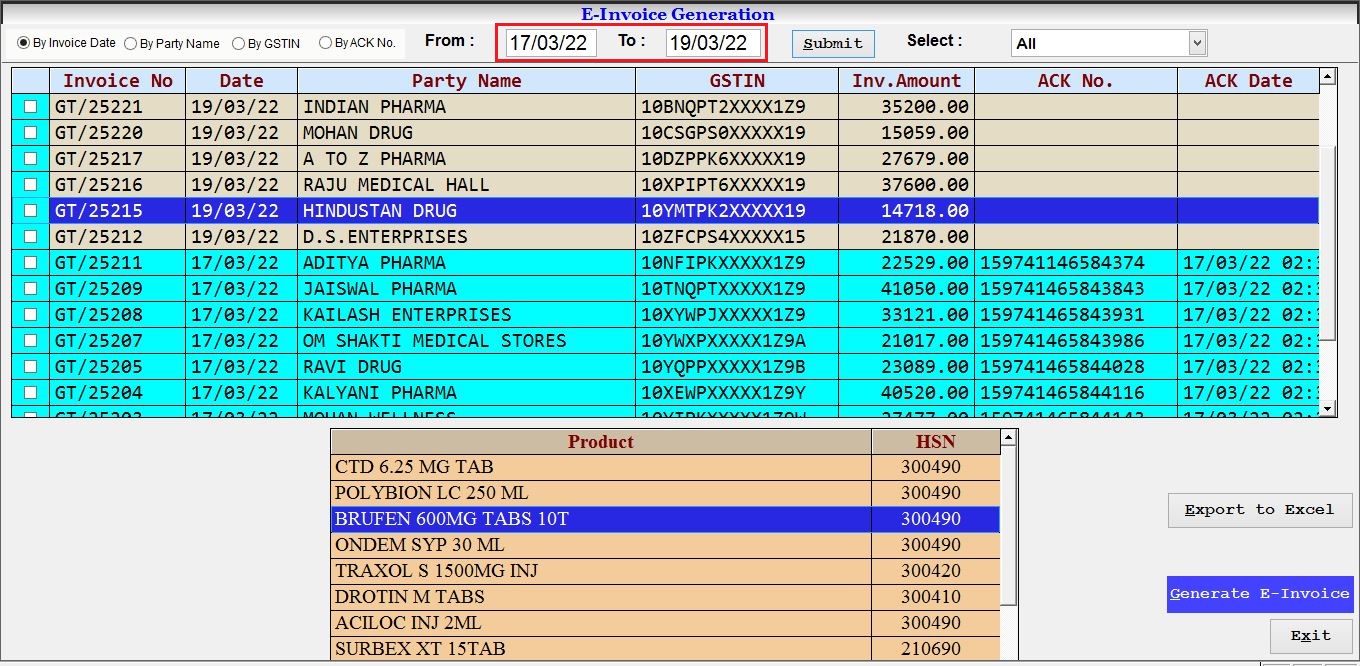The width and height of the screenshot is (1360, 666).
Task: Tick checkbox for invoice GT/25212
Action: point(31,236)
